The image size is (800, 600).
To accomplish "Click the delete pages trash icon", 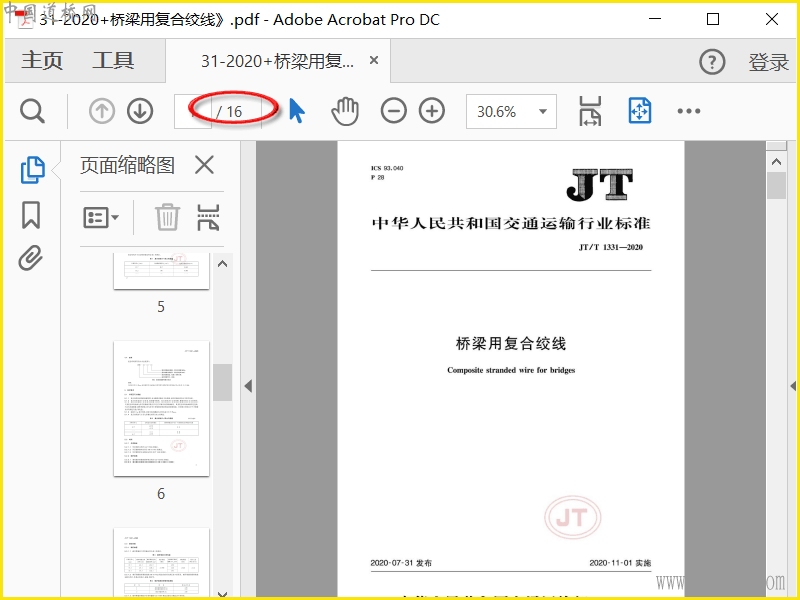I will click(167, 217).
